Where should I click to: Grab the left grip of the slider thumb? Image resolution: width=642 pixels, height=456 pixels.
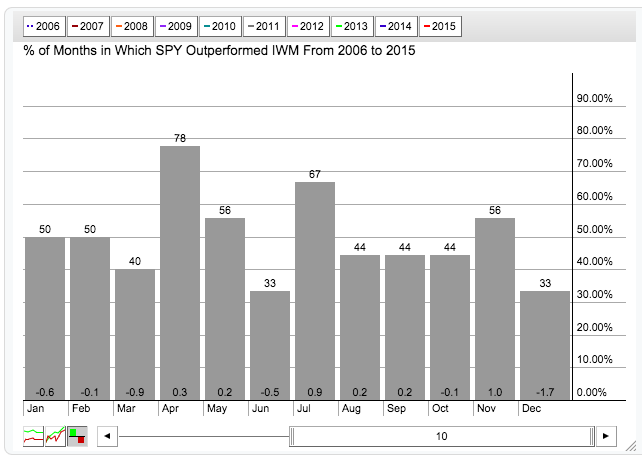tap(292, 436)
